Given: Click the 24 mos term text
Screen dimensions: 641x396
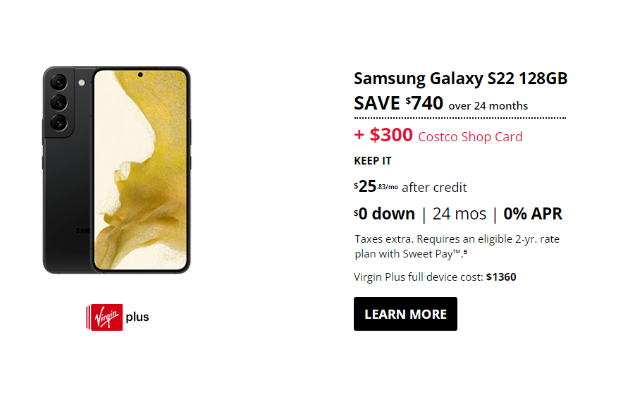Looking at the screenshot, I should pos(459,214).
